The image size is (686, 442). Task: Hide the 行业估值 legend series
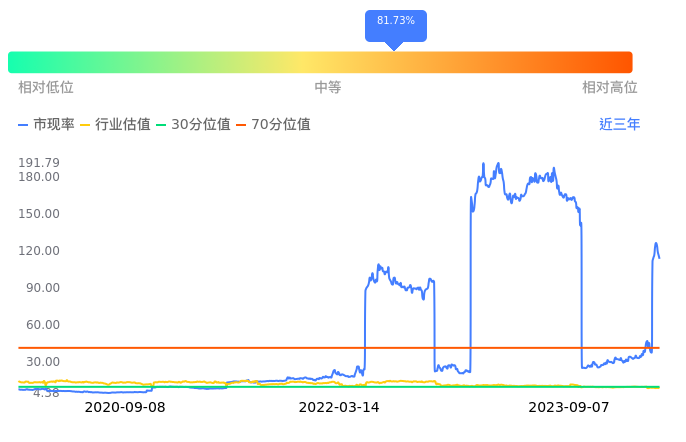115,125
